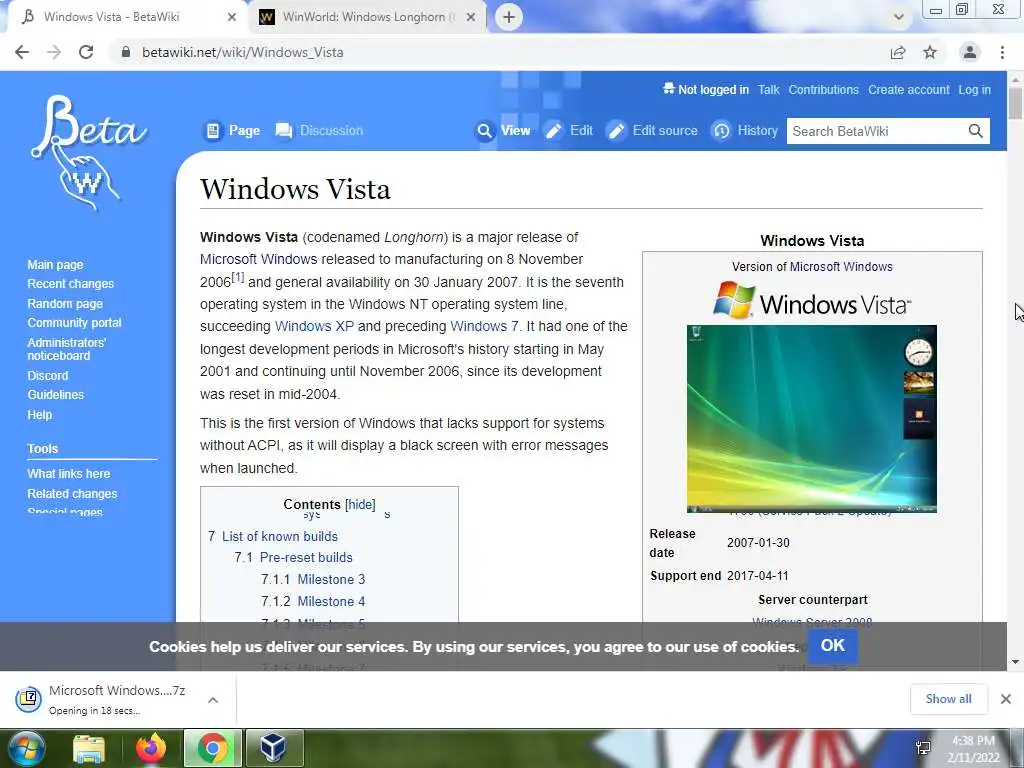Open the Chrome profile avatar icon
Screen dimensions: 1024x768
(970, 52)
